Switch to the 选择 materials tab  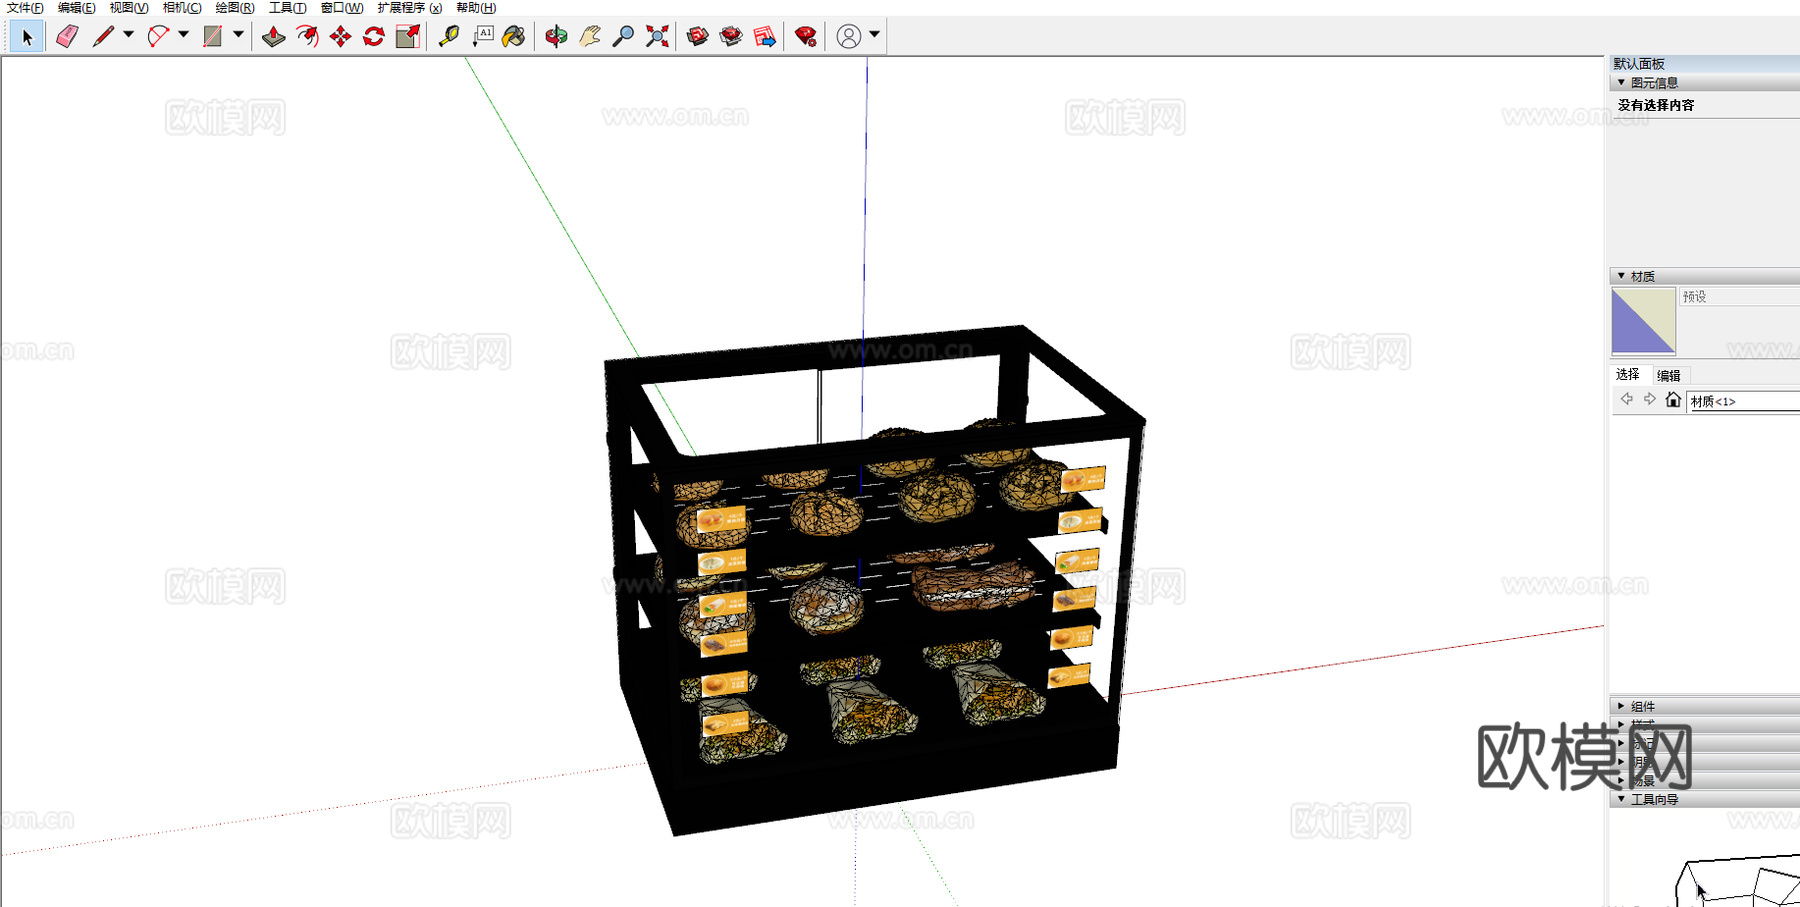coord(1628,374)
